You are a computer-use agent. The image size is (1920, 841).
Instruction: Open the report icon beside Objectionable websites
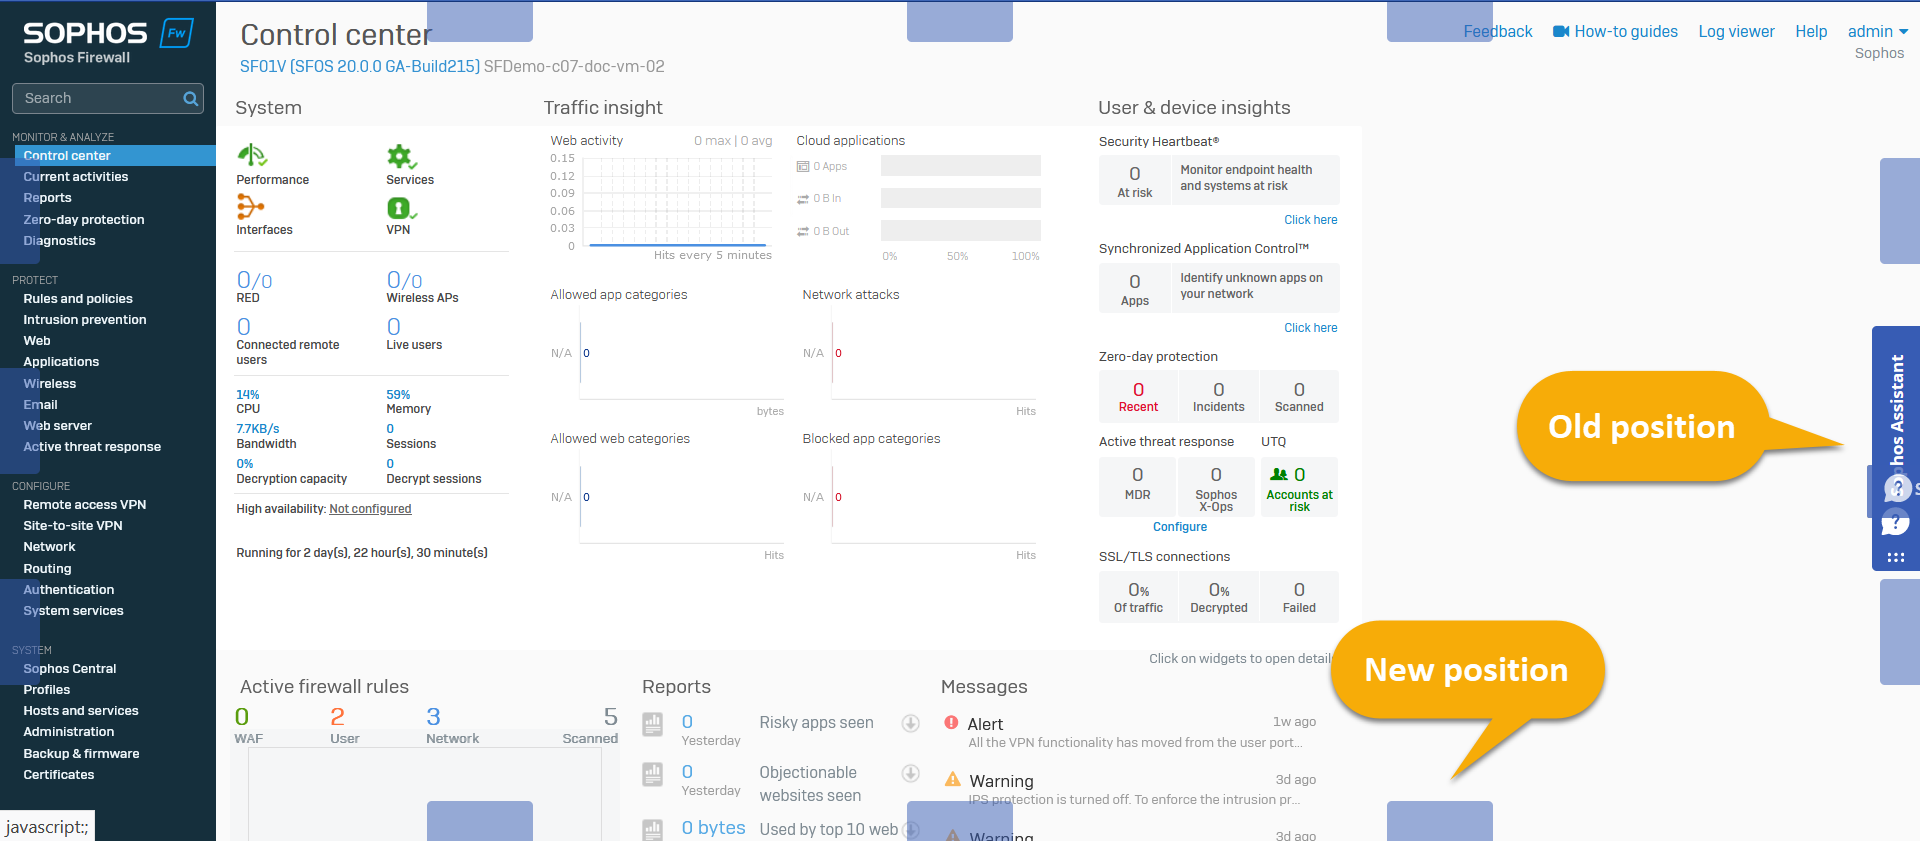tap(653, 774)
